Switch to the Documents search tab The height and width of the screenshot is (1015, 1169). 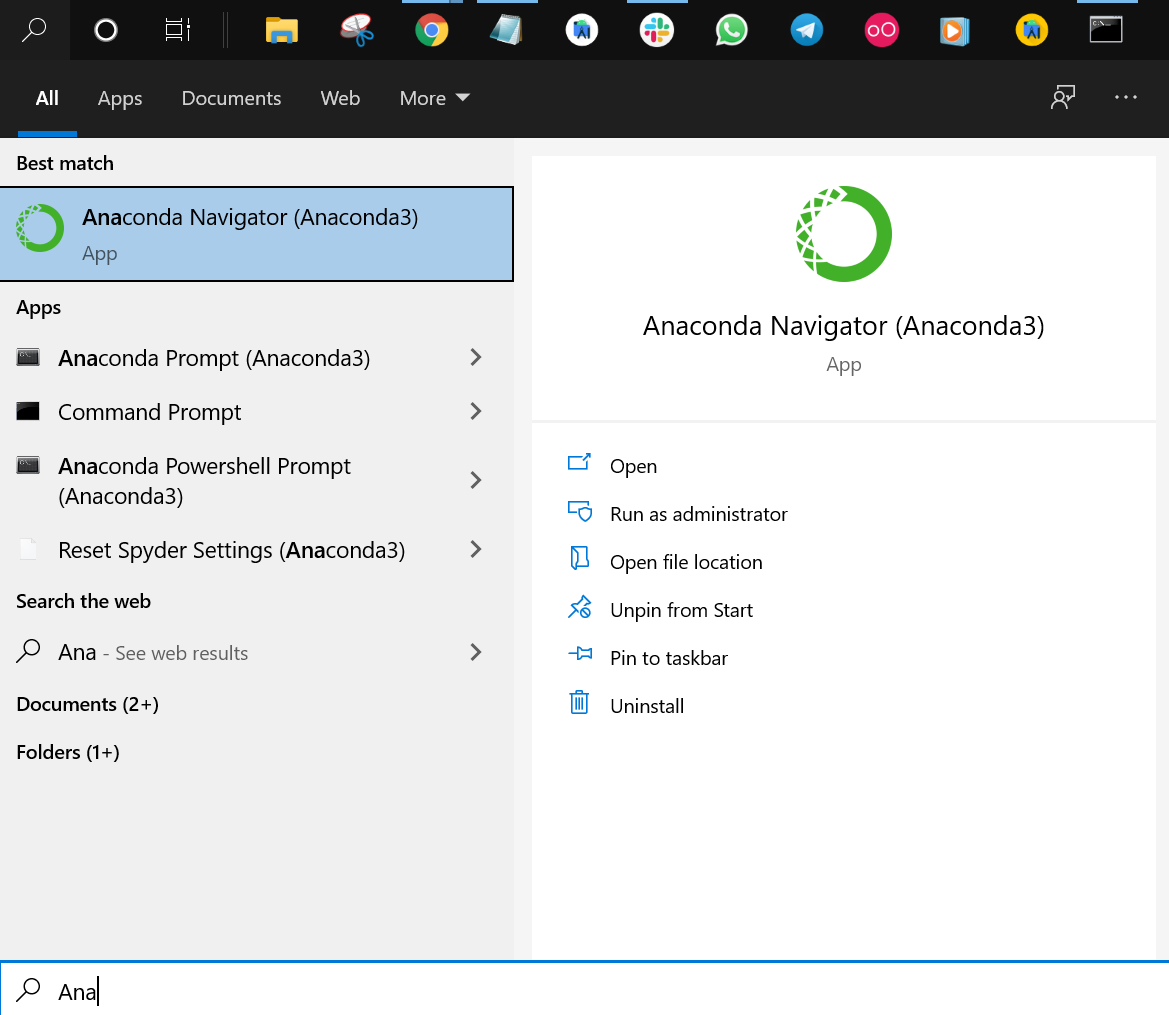(231, 98)
